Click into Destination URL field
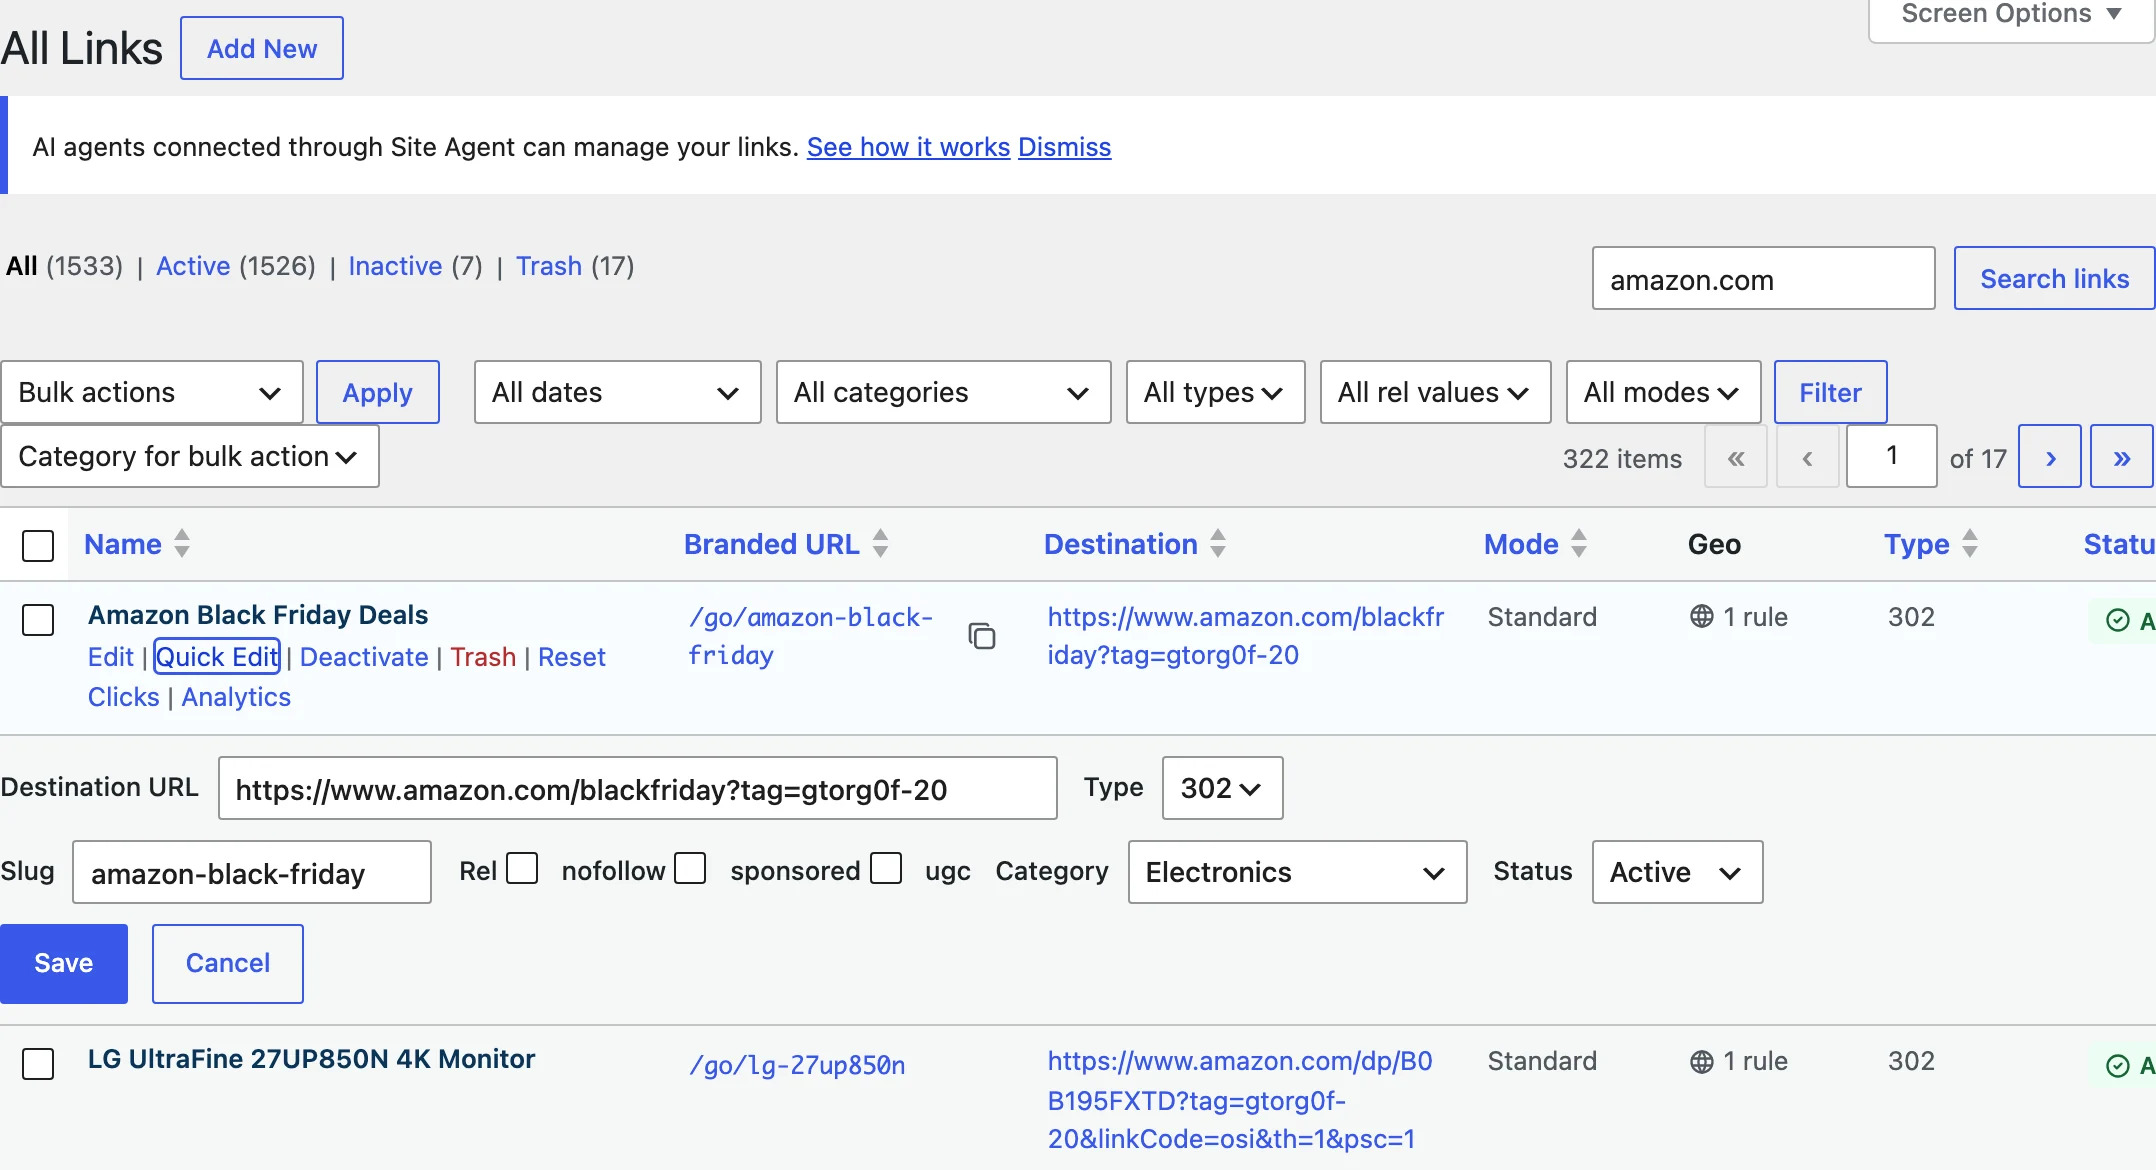 tap(638, 788)
